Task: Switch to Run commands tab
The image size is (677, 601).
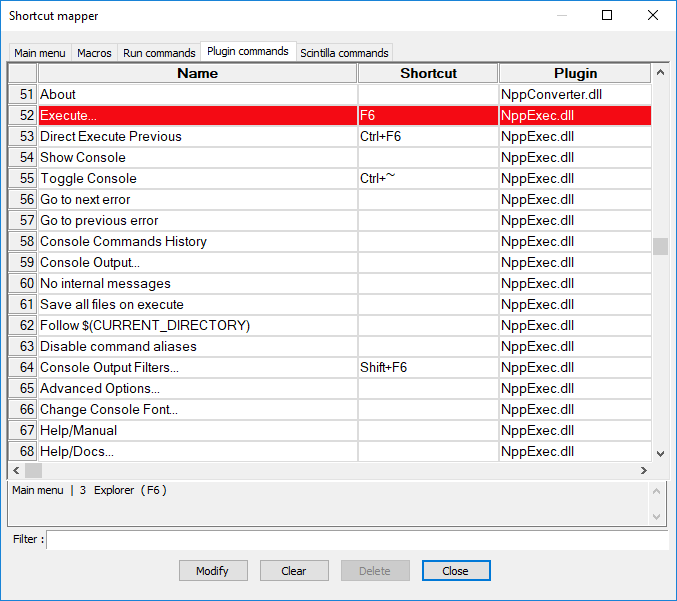Action: [x=159, y=53]
